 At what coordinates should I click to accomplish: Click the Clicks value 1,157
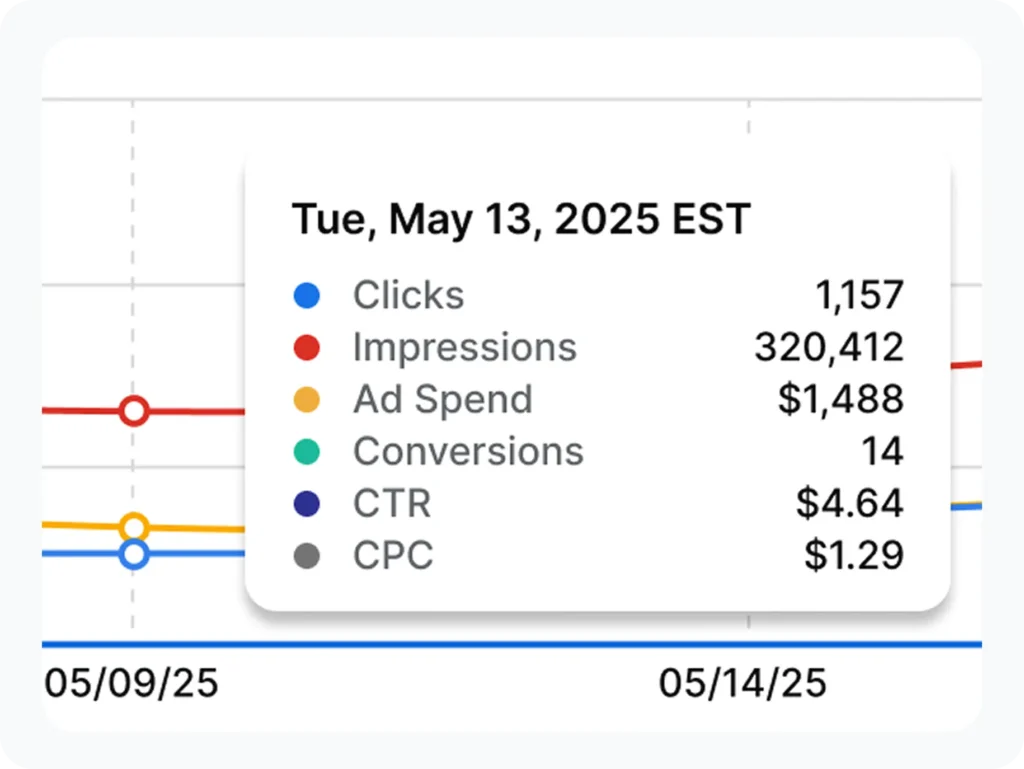[x=858, y=296]
